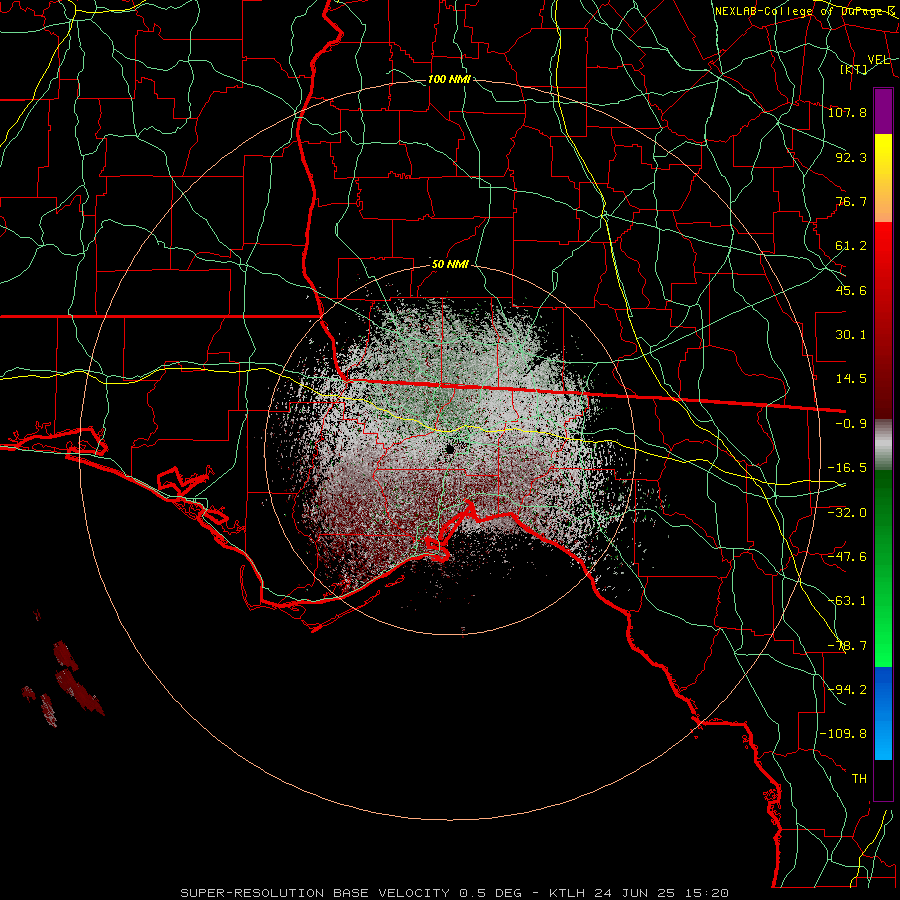
Task: Click the -94.2 scale value
Action: [847, 689]
